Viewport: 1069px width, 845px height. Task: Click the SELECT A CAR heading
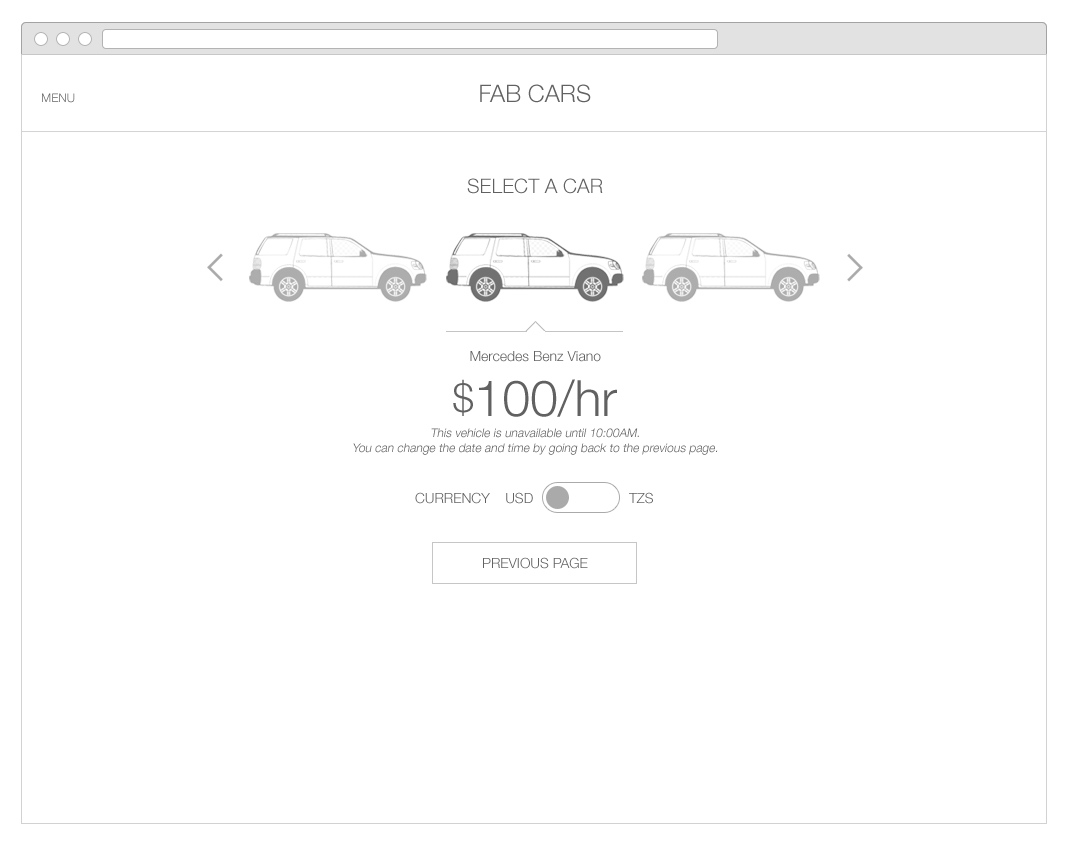(x=534, y=186)
